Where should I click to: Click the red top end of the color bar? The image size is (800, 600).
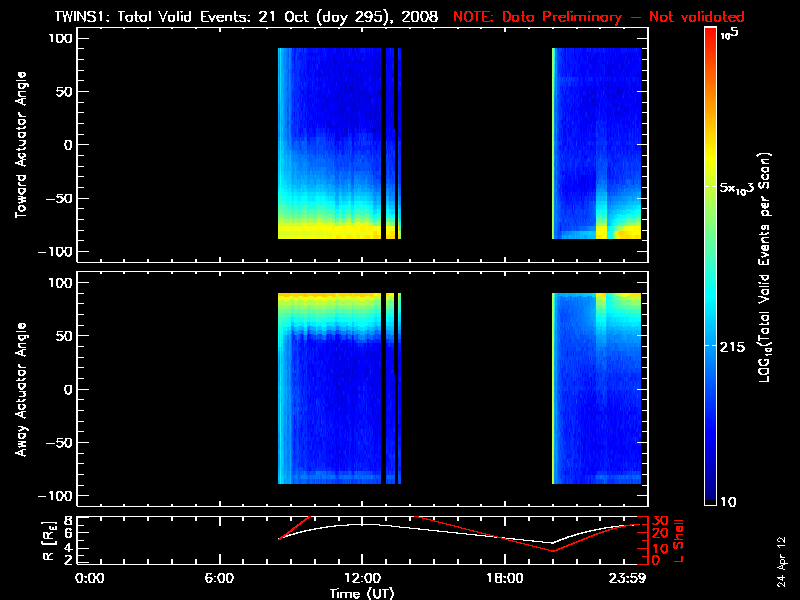tap(711, 33)
